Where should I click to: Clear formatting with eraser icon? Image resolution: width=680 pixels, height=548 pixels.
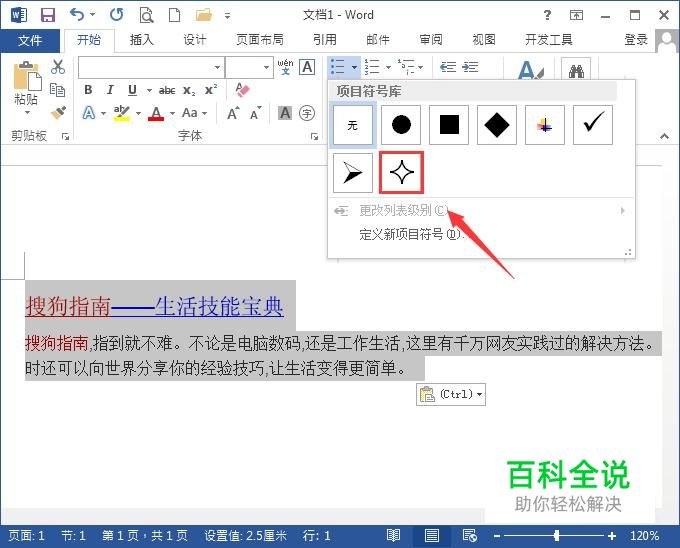pyautogui.click(x=243, y=90)
